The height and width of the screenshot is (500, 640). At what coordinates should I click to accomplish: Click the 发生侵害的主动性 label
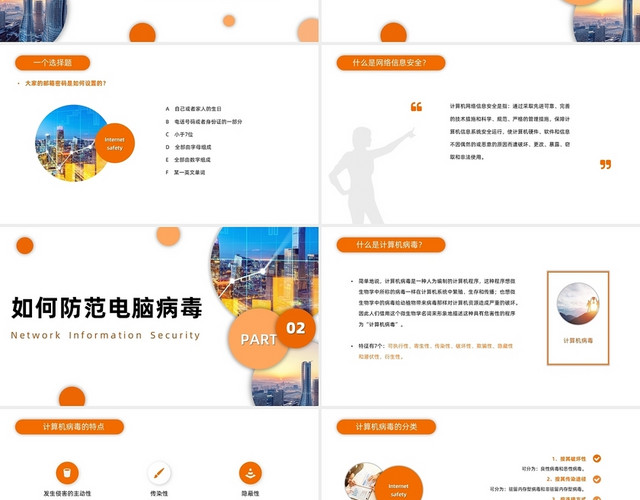point(67,493)
